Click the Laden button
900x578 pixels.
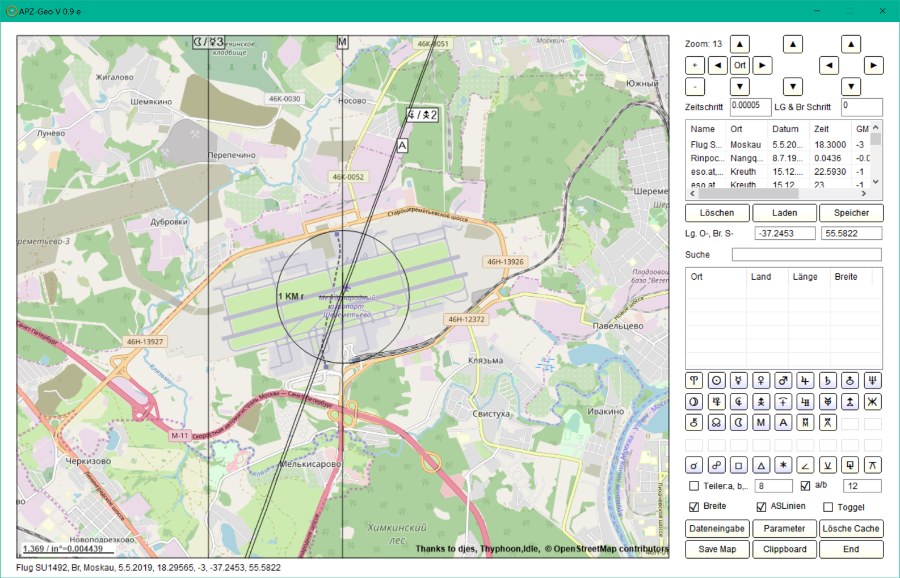pyautogui.click(x=784, y=213)
